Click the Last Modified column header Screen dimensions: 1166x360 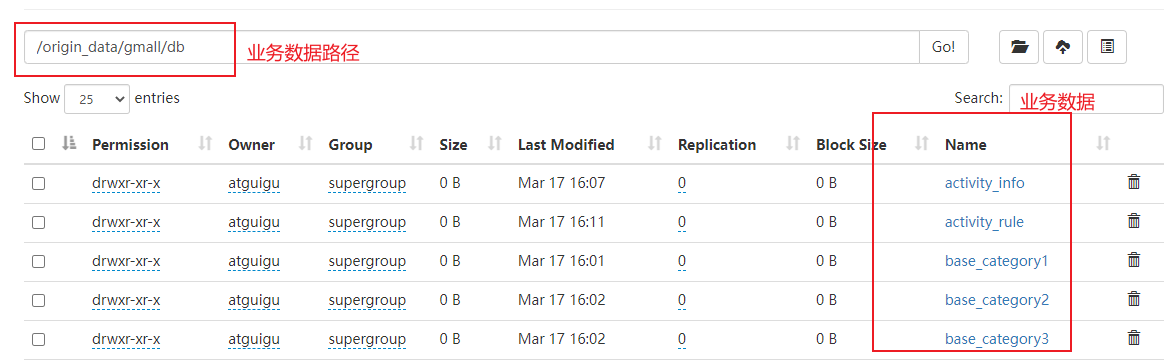tap(566, 144)
